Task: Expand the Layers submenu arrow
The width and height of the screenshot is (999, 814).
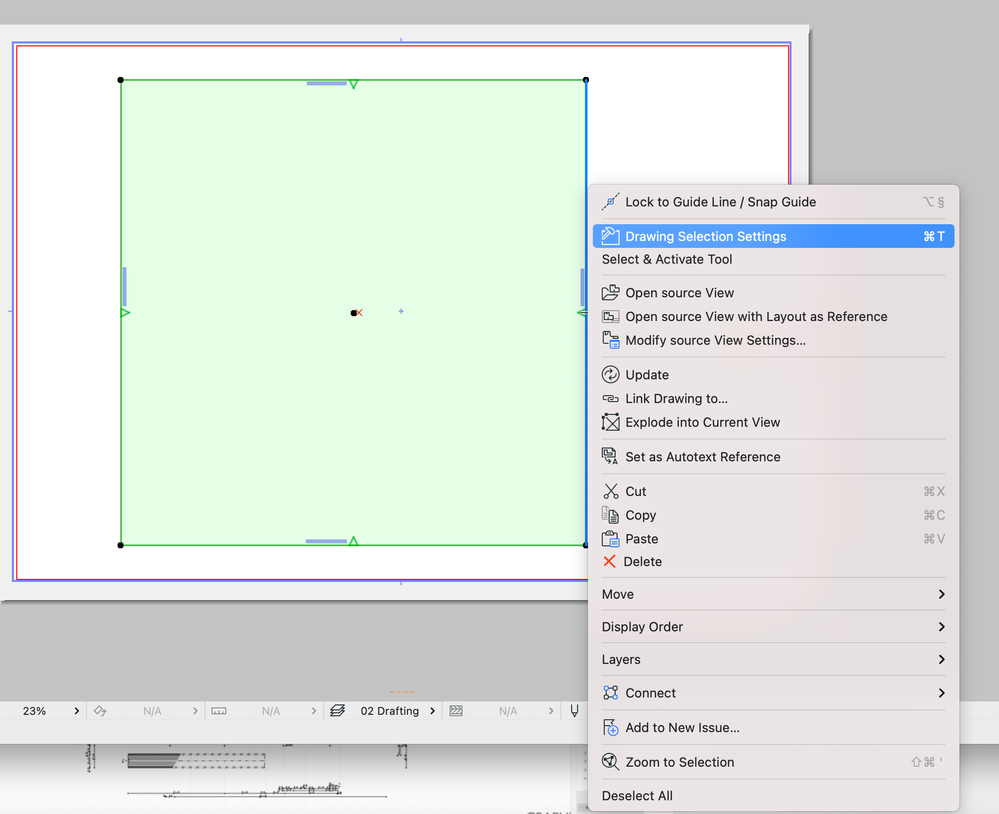Action: (x=941, y=659)
